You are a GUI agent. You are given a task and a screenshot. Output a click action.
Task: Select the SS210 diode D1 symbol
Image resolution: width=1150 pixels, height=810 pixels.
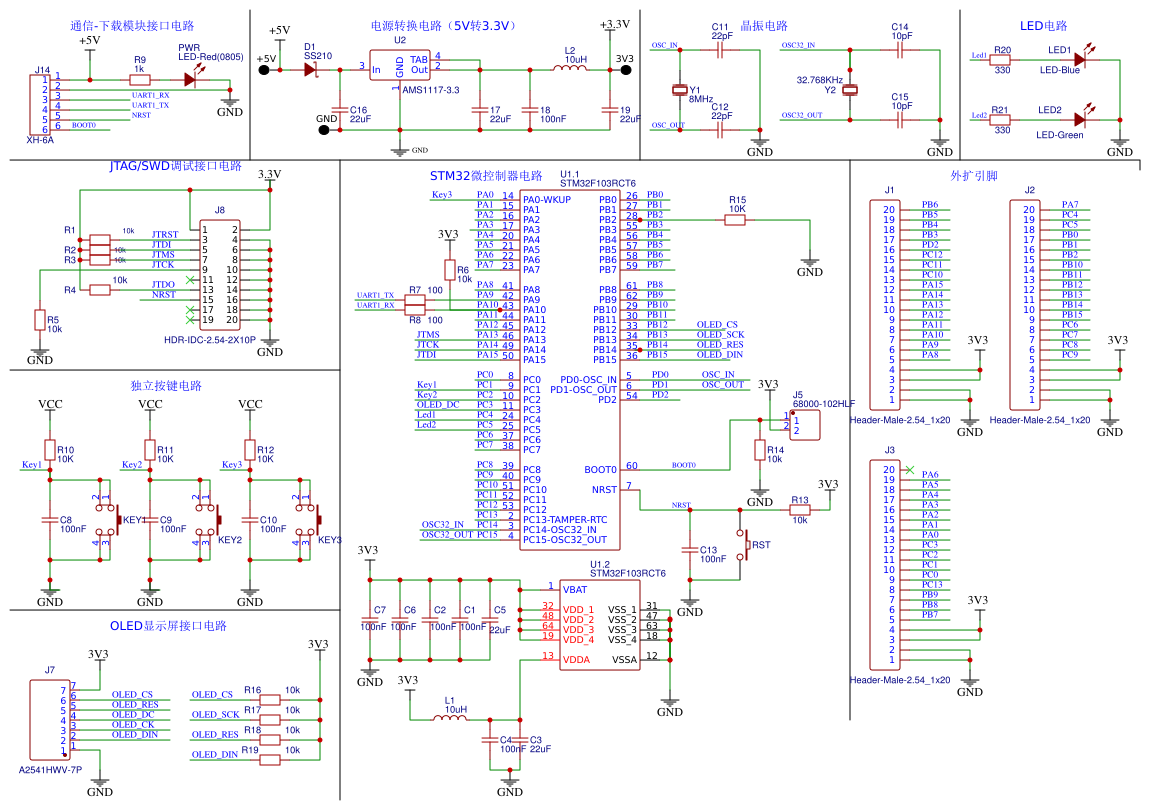pyautogui.click(x=309, y=69)
